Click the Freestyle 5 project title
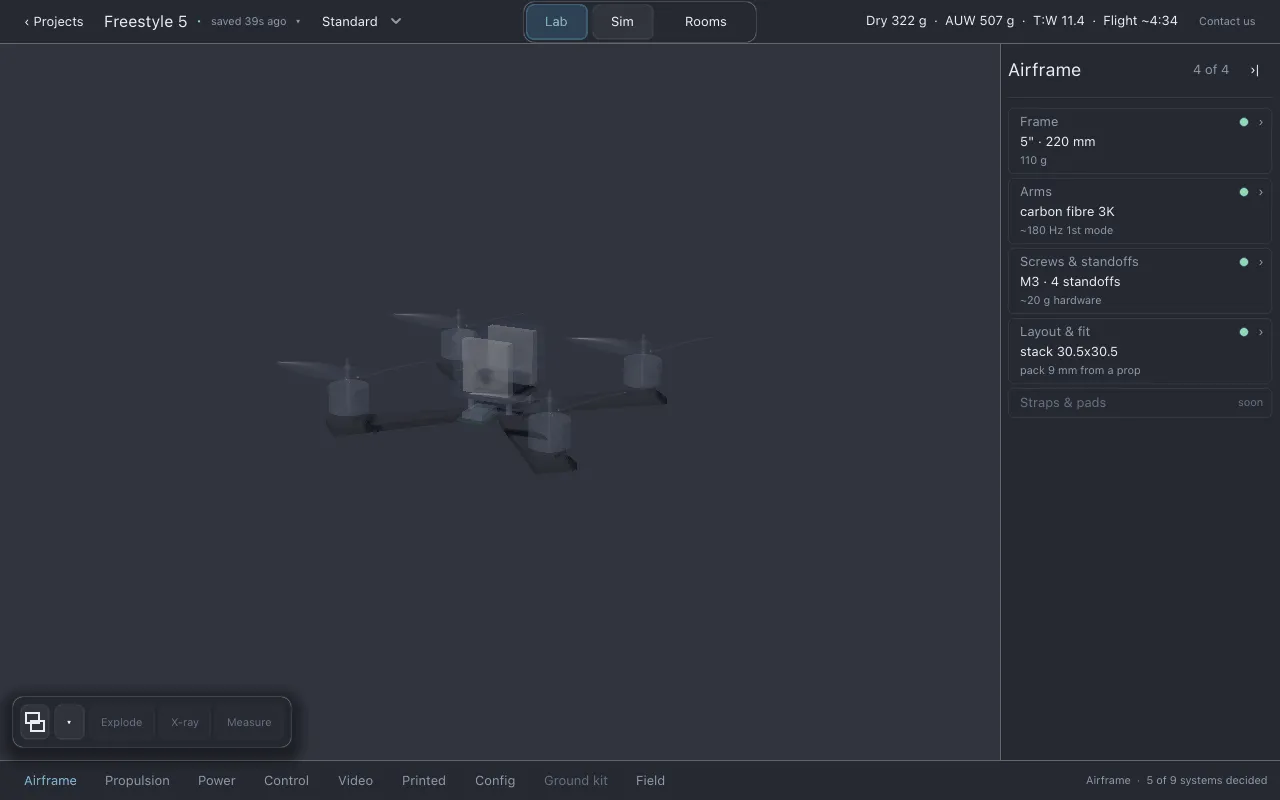 (146, 21)
